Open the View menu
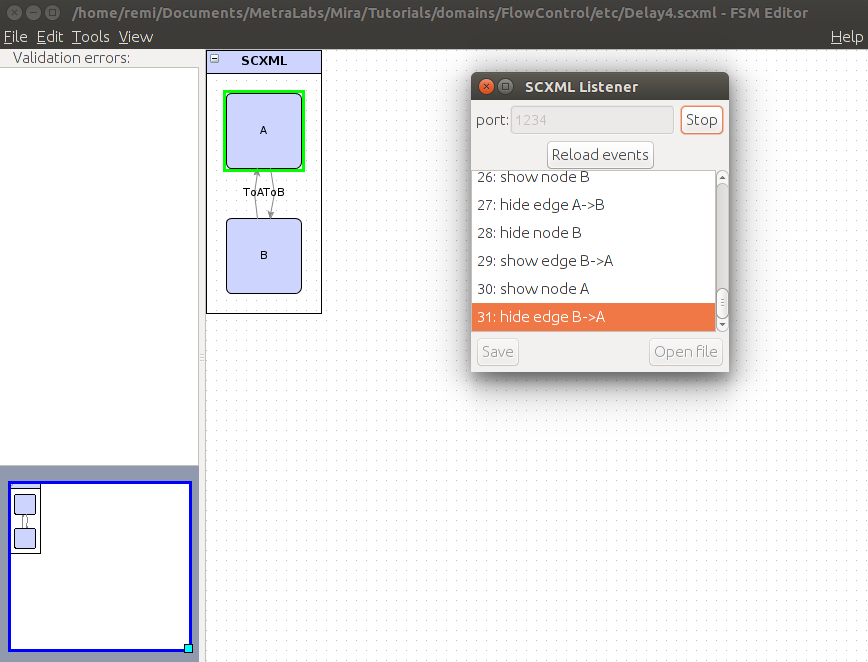 pos(136,37)
